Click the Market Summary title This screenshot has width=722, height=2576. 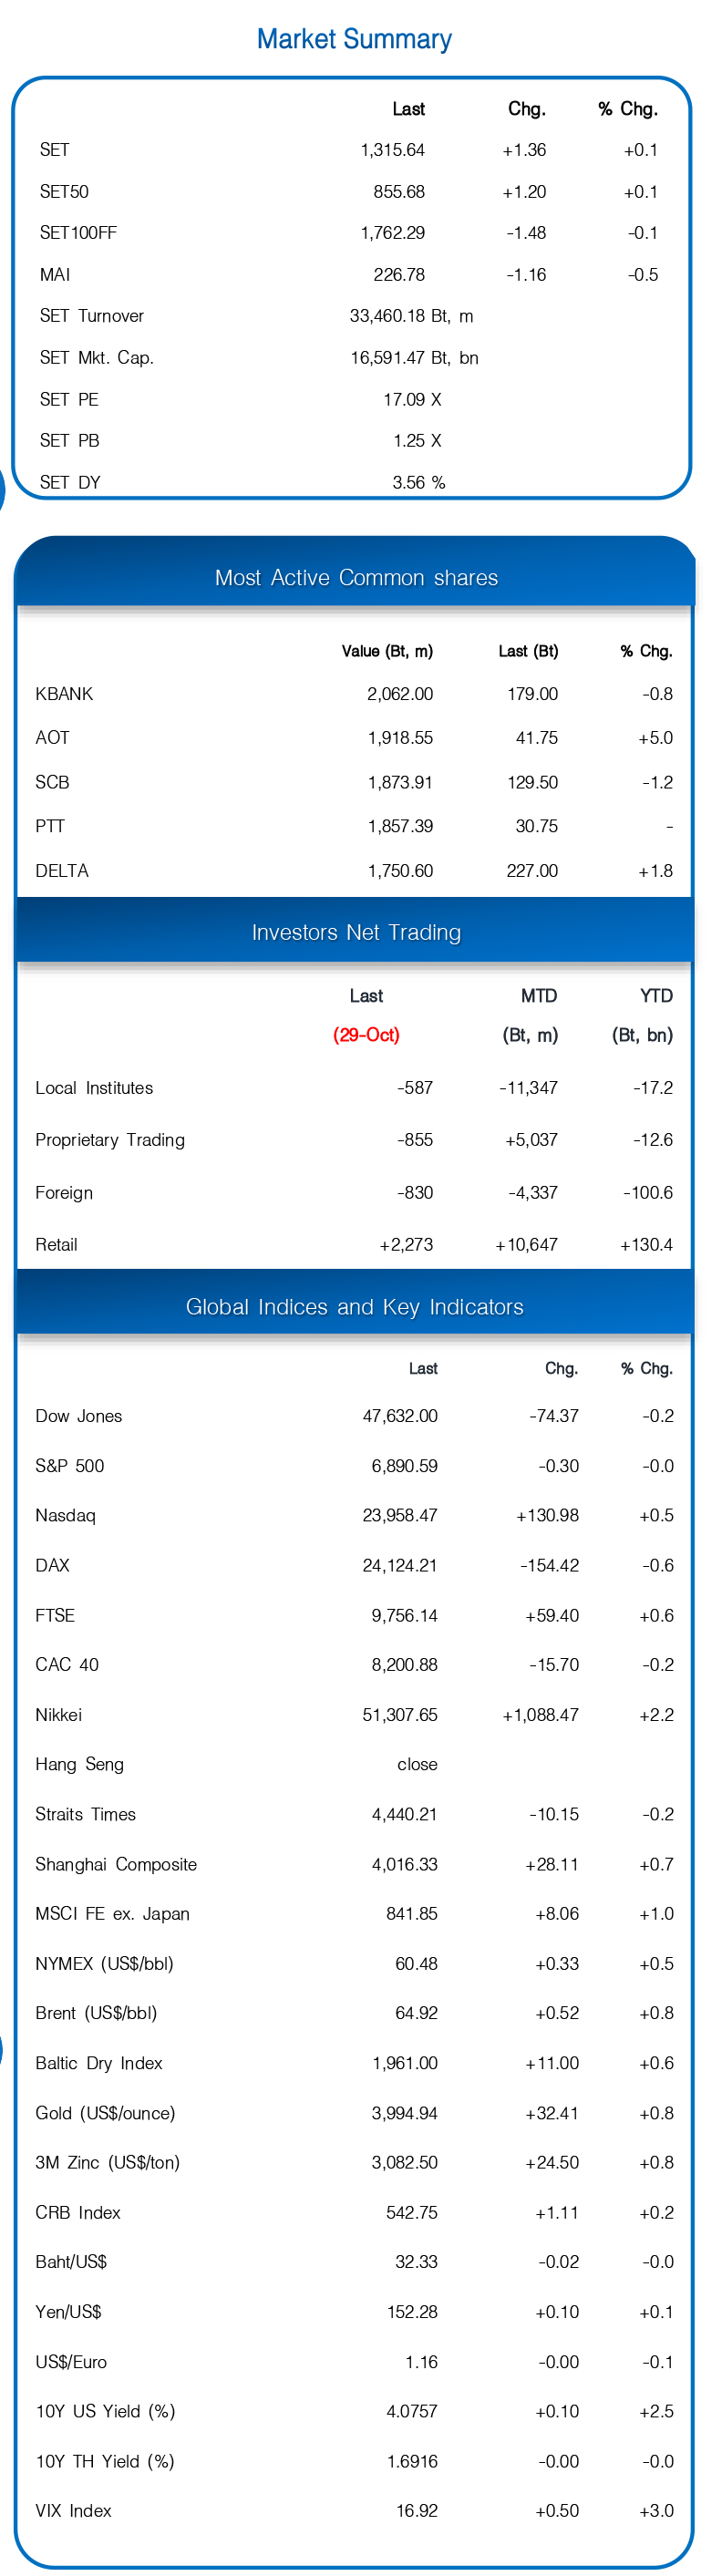[x=354, y=39]
